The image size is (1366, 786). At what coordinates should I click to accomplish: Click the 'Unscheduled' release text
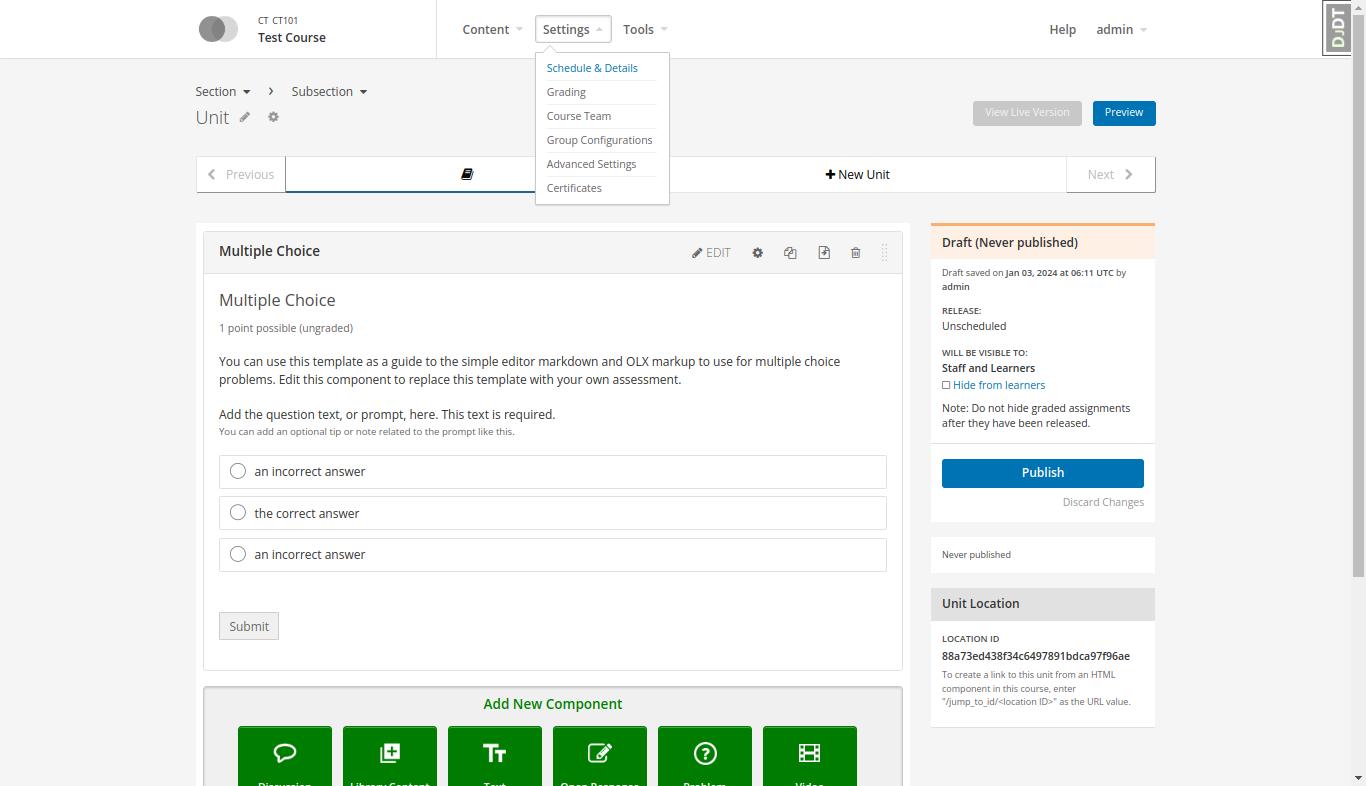[x=974, y=326]
